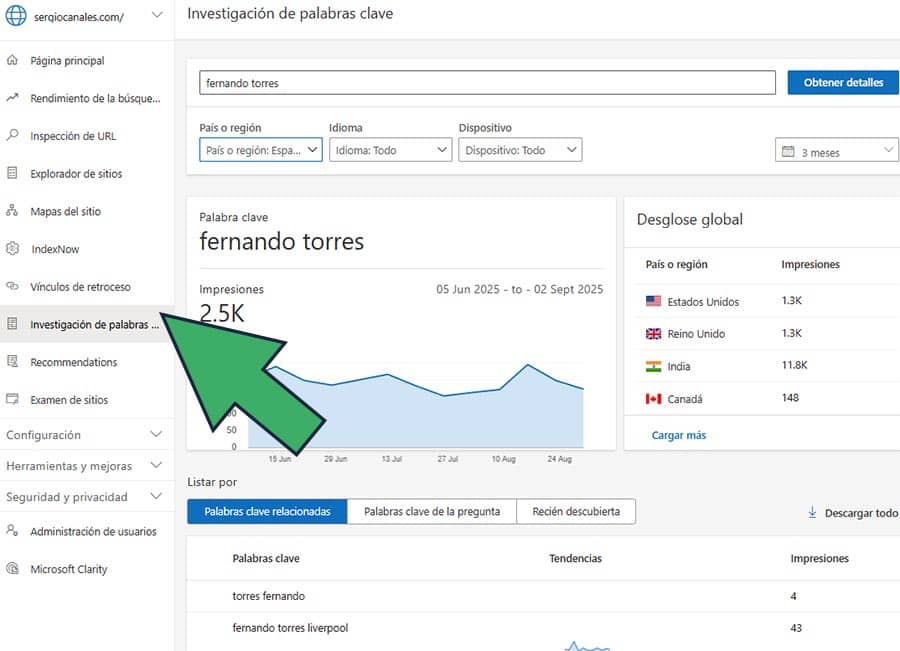
Task: Click Cargar más under the country list
Action: [x=679, y=435]
